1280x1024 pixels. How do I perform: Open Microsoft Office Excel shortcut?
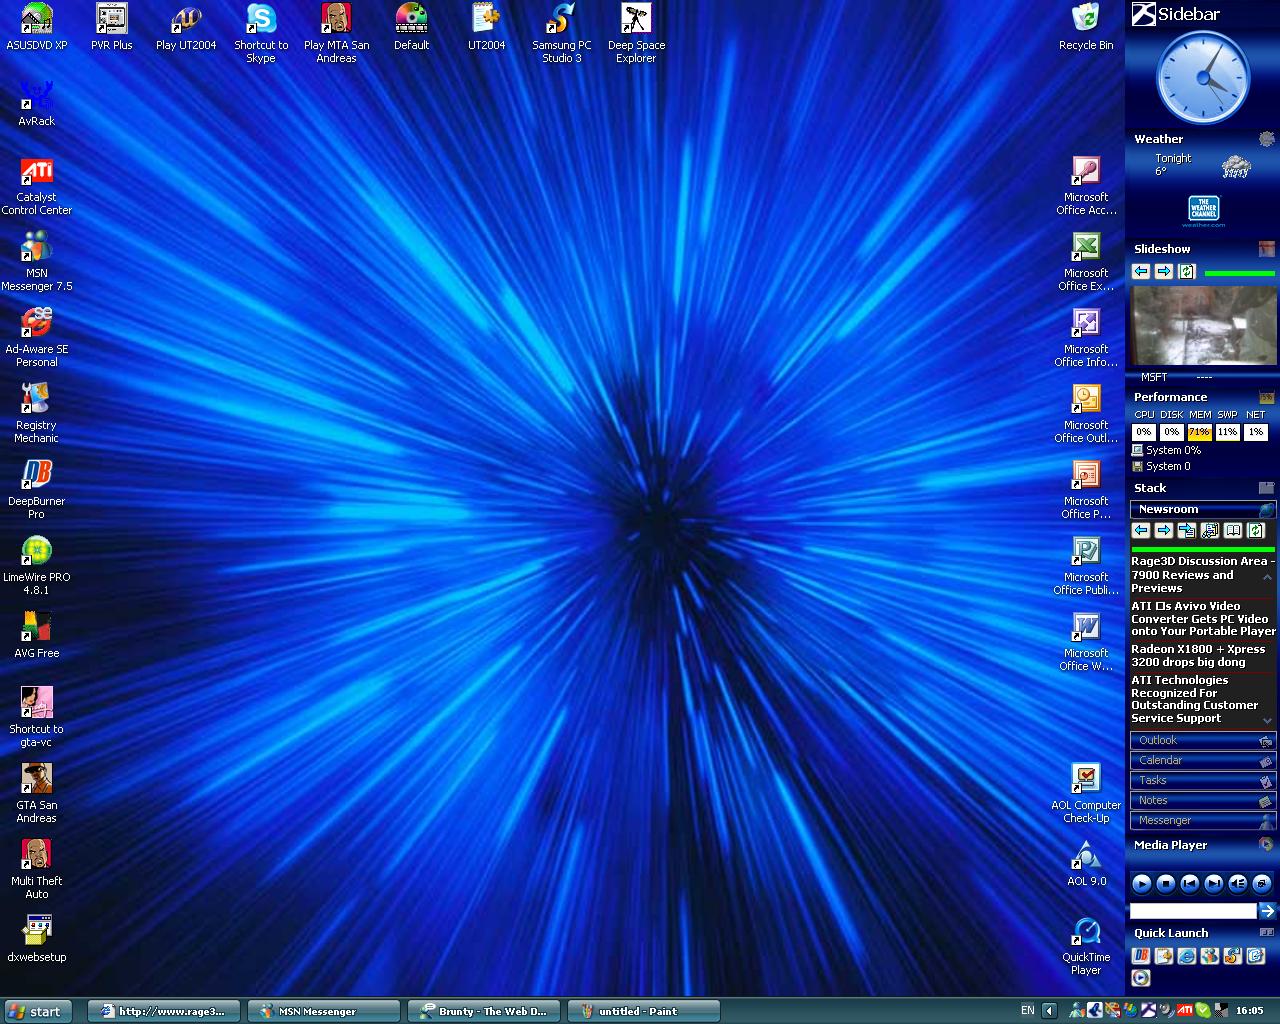(x=1086, y=262)
